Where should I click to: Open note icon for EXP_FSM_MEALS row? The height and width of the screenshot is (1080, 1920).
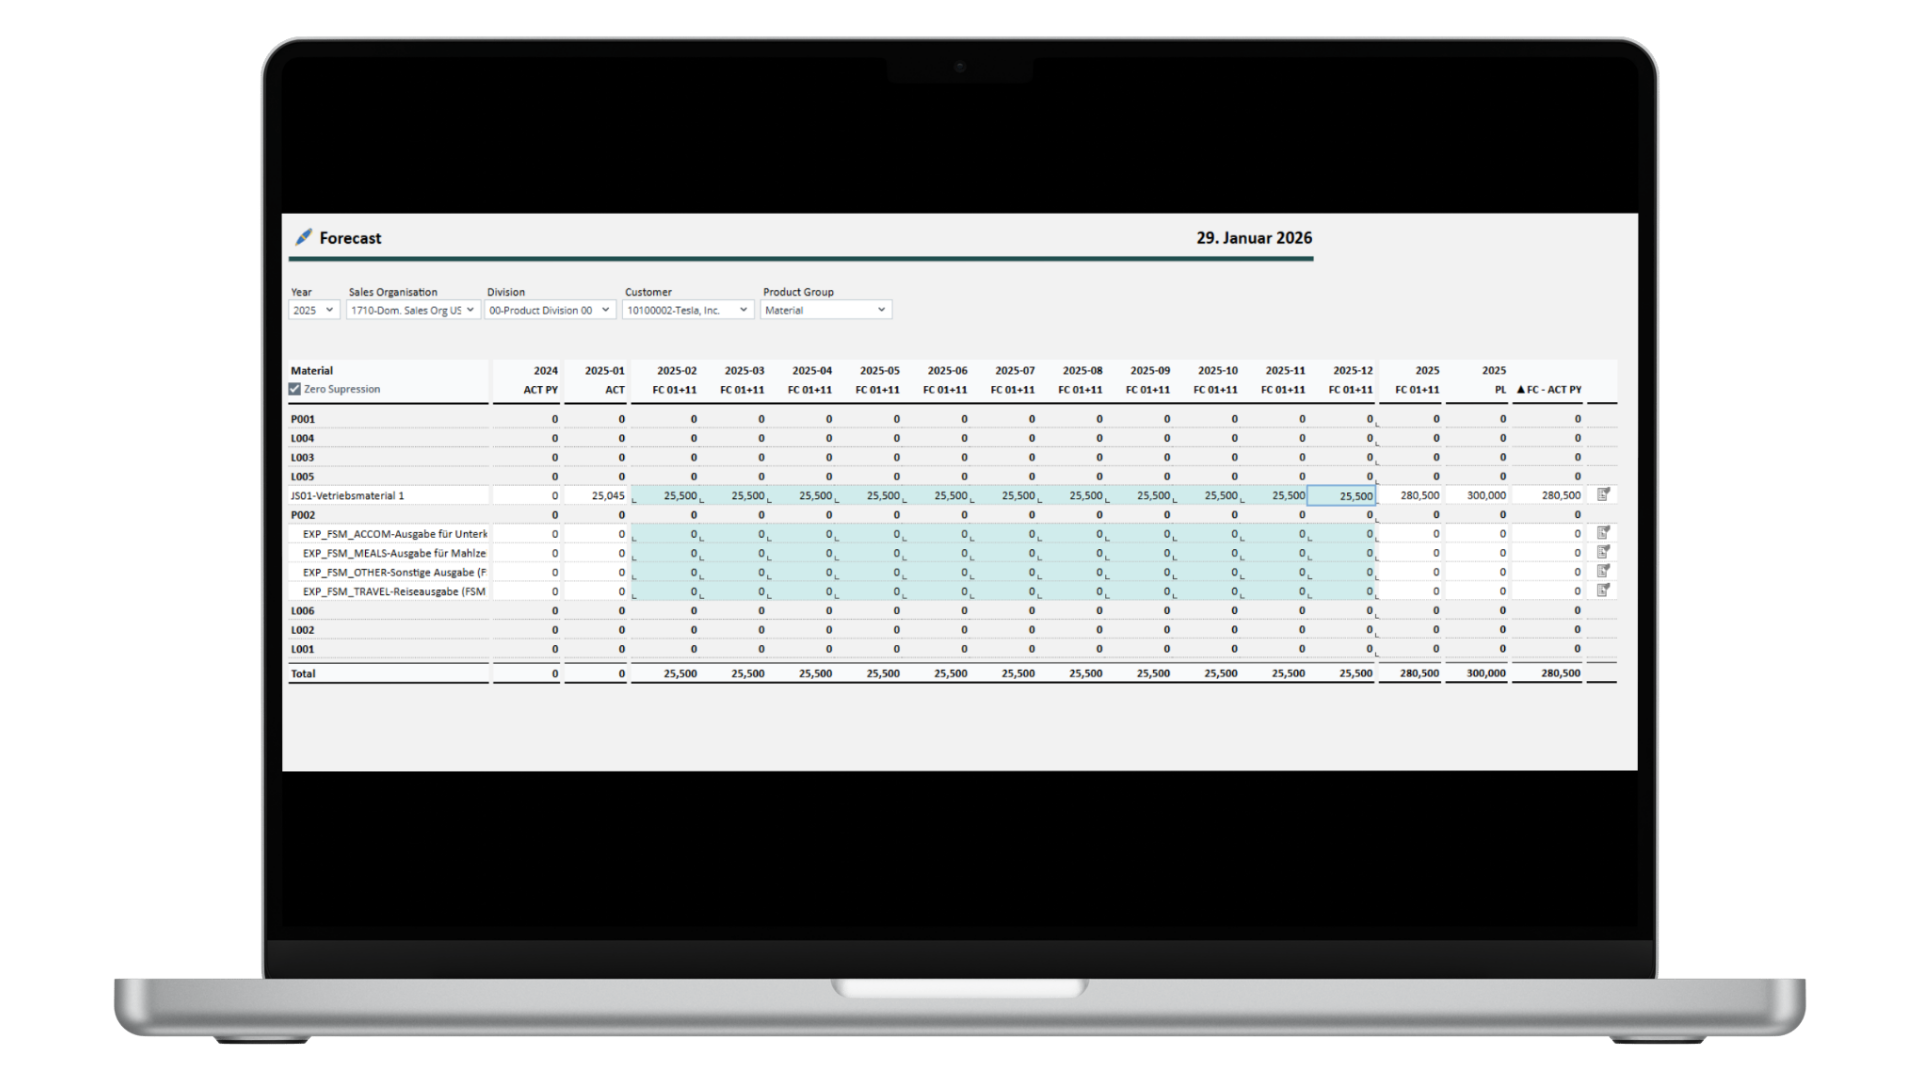pyautogui.click(x=1603, y=552)
